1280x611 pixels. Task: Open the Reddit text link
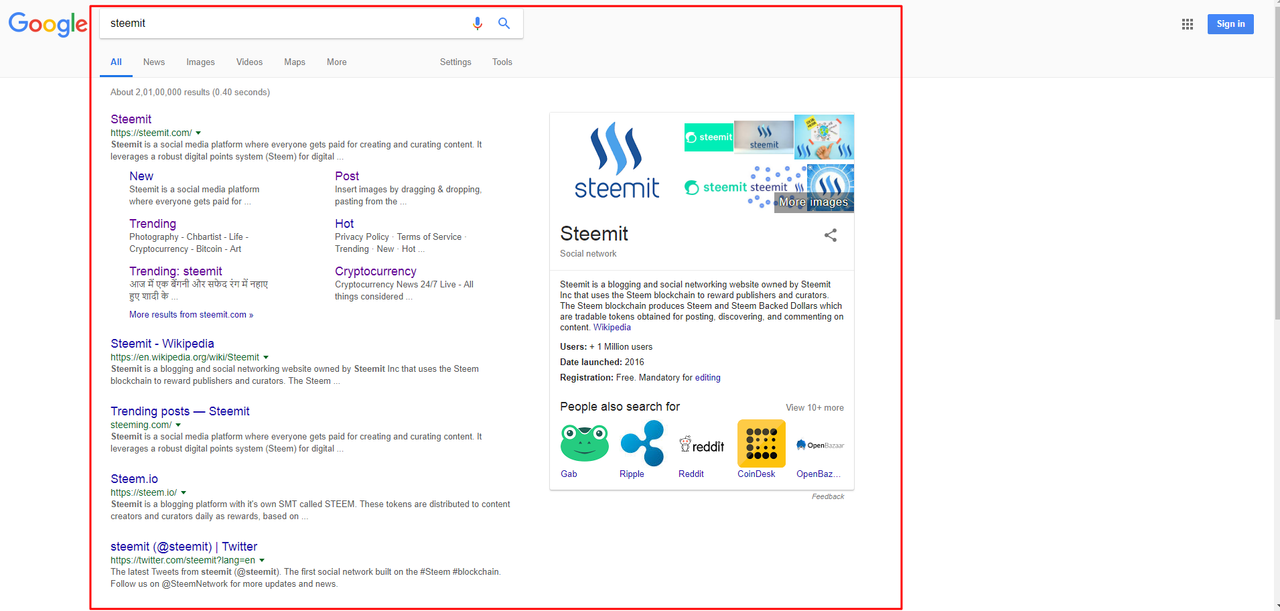tap(691, 474)
